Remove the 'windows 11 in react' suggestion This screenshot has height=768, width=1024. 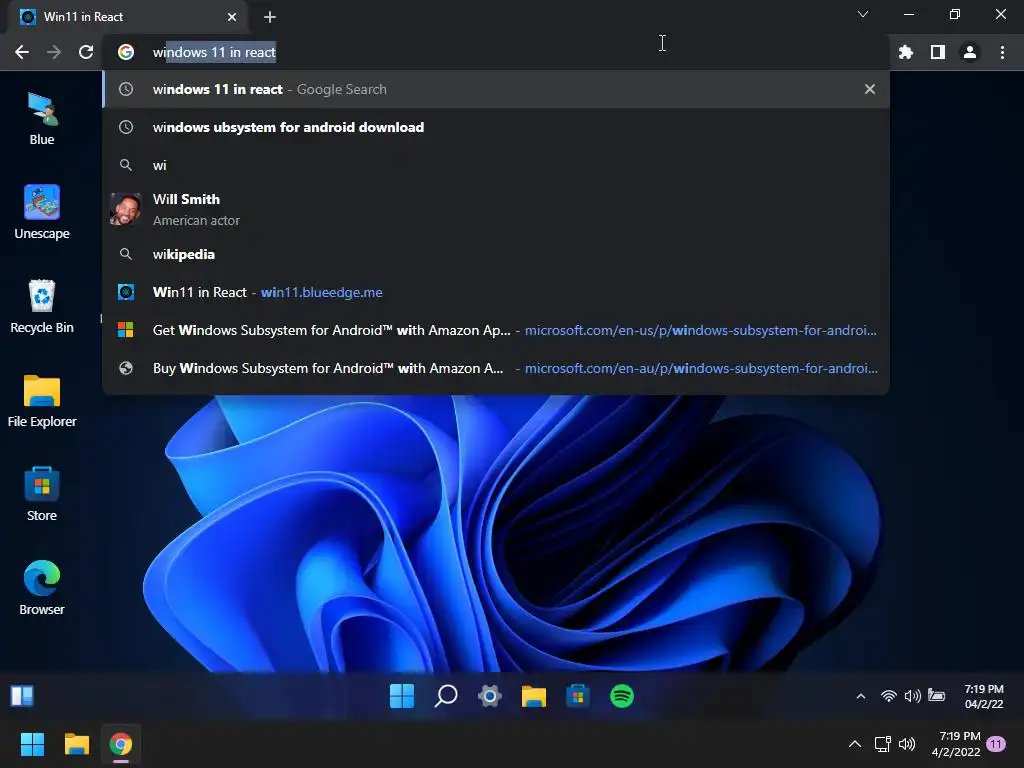pos(870,89)
